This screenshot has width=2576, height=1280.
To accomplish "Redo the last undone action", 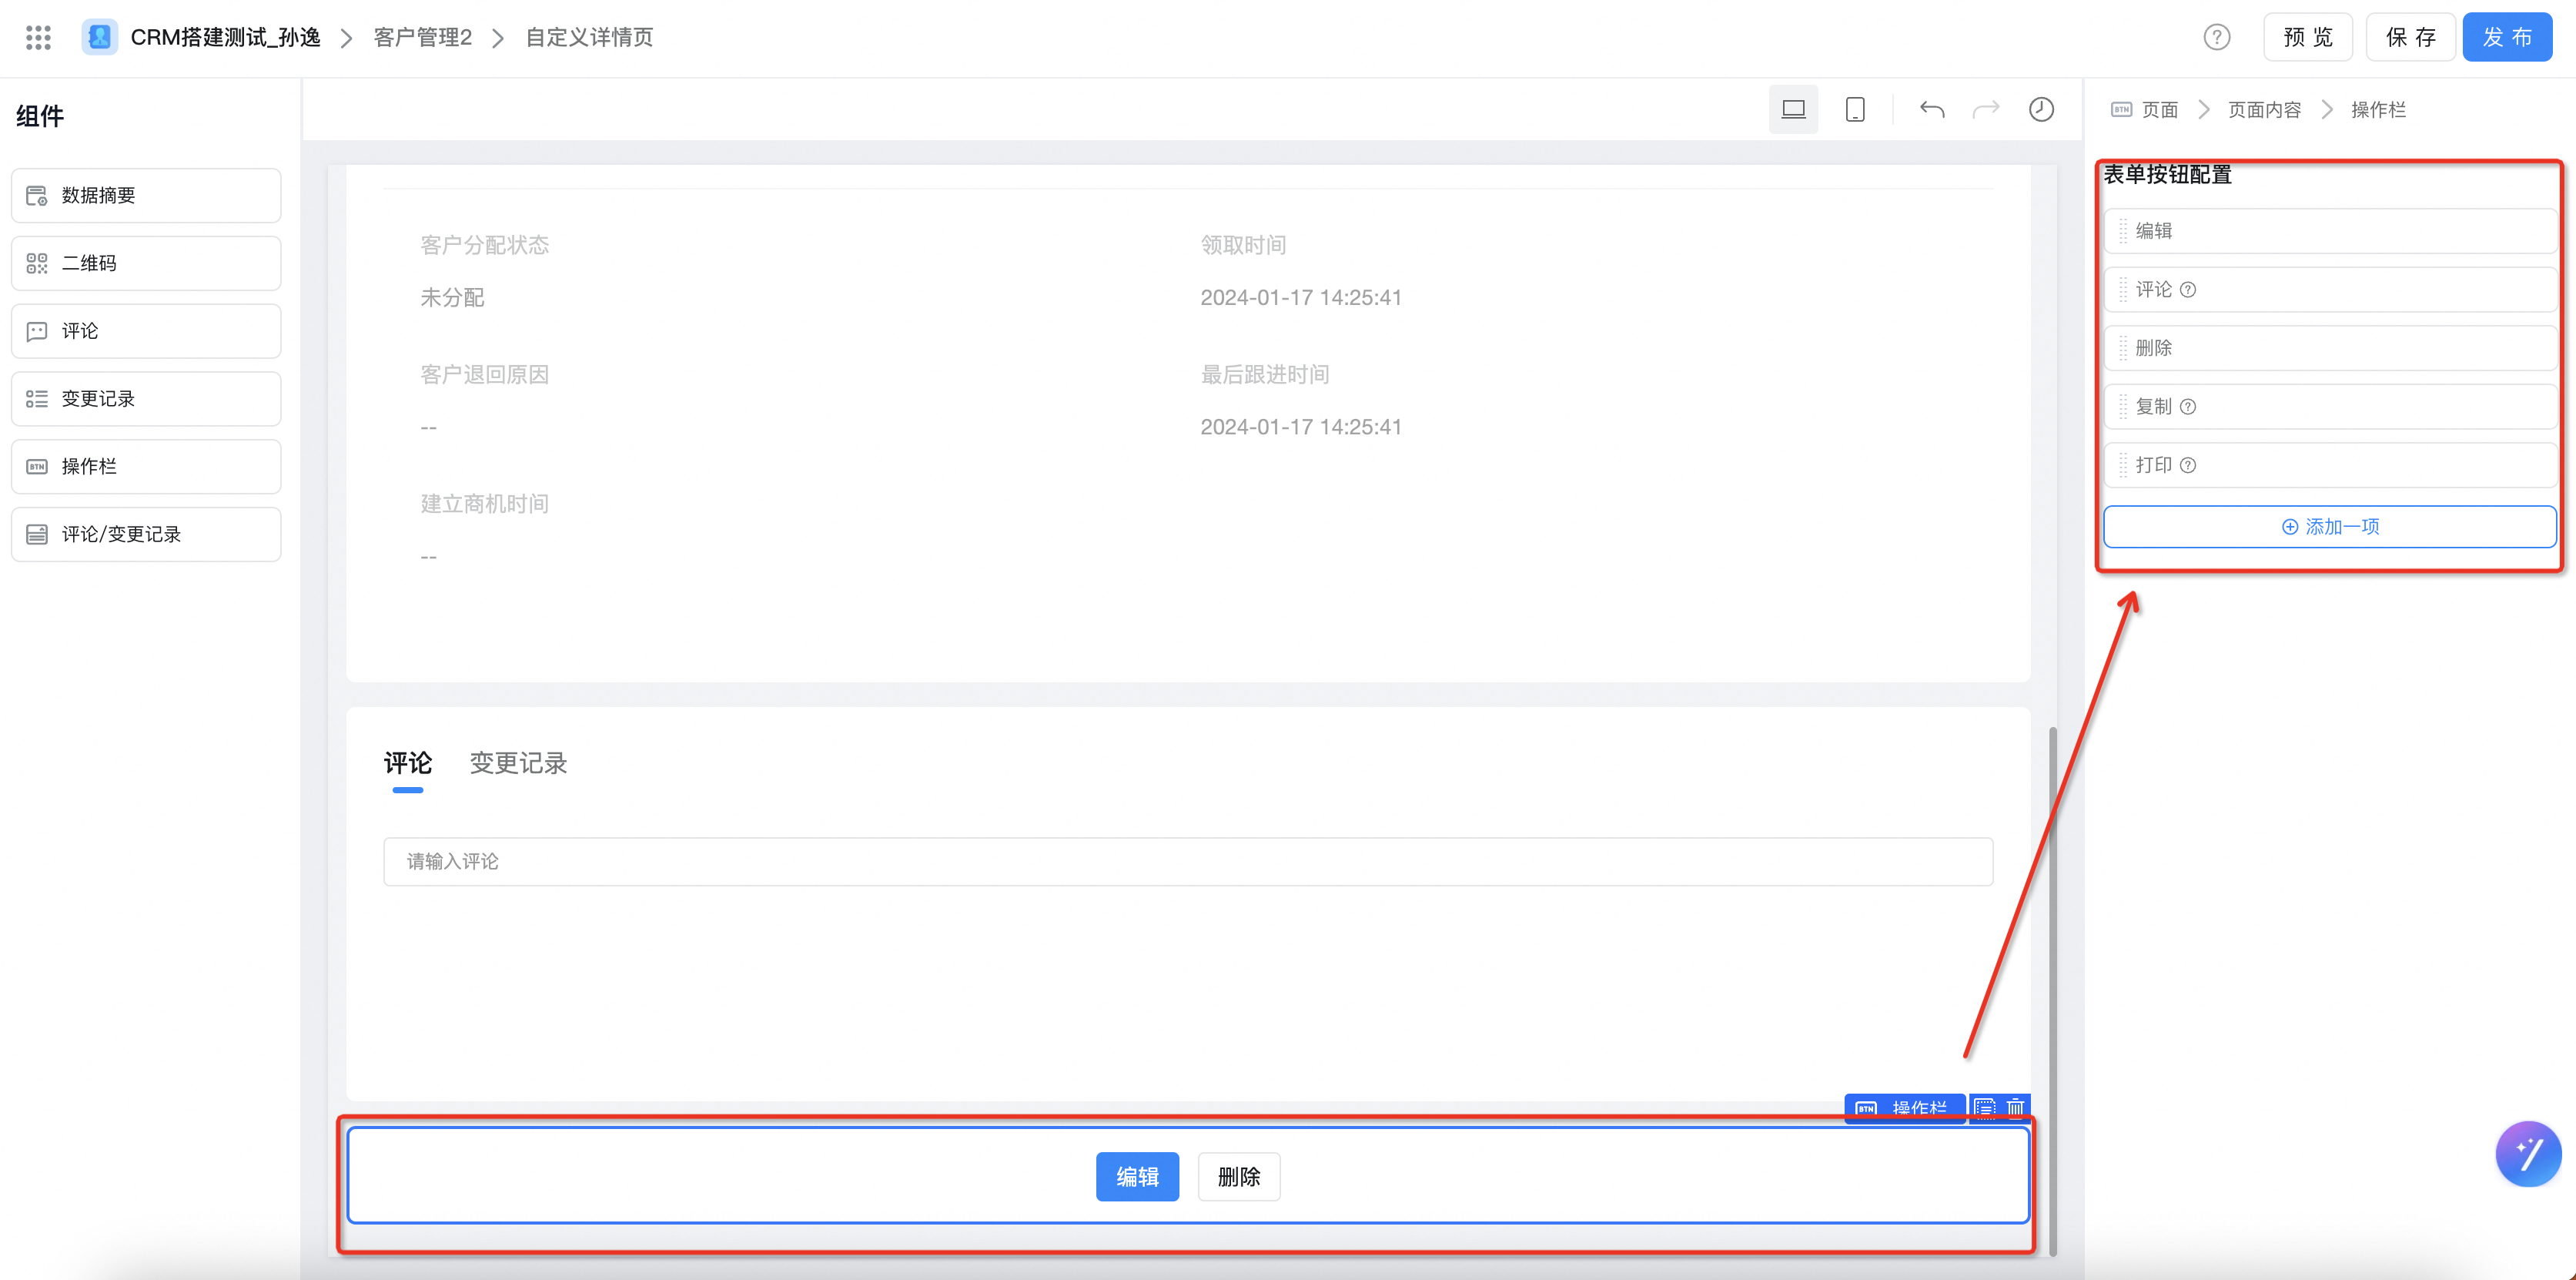I will [1986, 109].
